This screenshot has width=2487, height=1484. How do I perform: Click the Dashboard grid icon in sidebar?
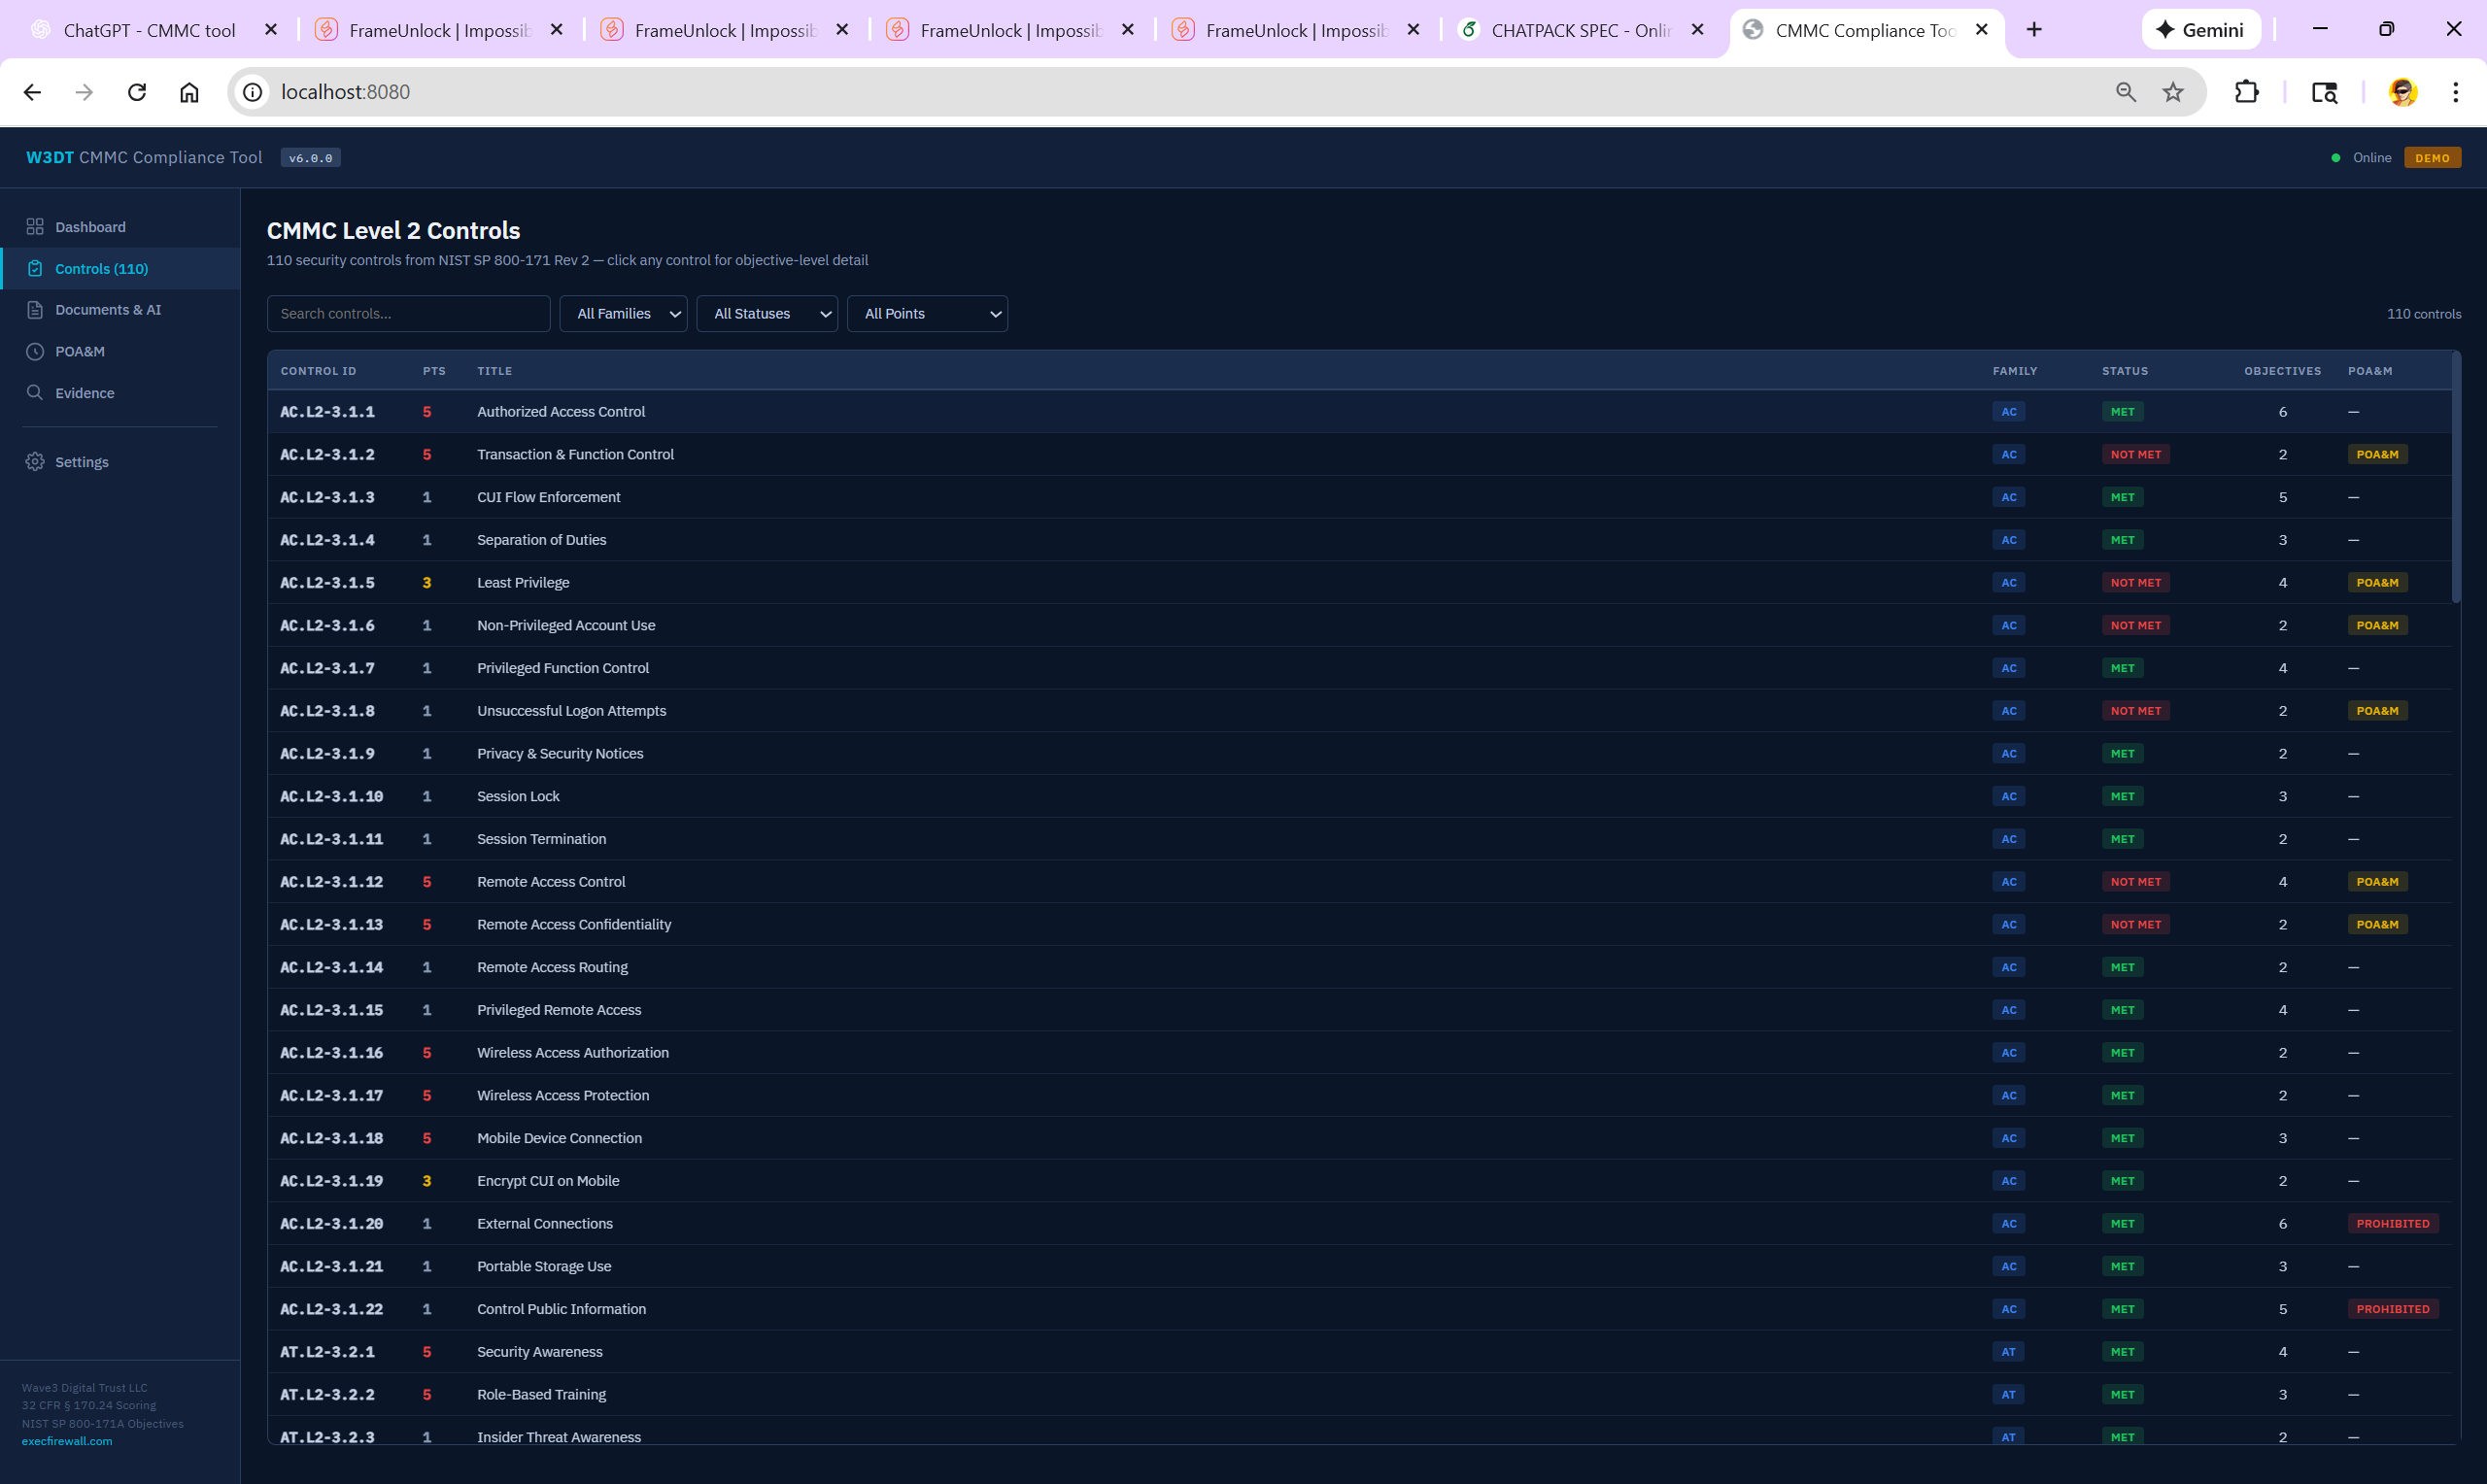coord(35,227)
